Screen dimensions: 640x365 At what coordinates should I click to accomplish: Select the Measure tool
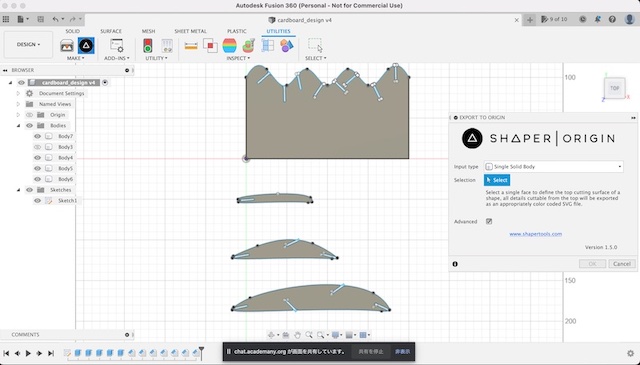pyautogui.click(x=191, y=46)
